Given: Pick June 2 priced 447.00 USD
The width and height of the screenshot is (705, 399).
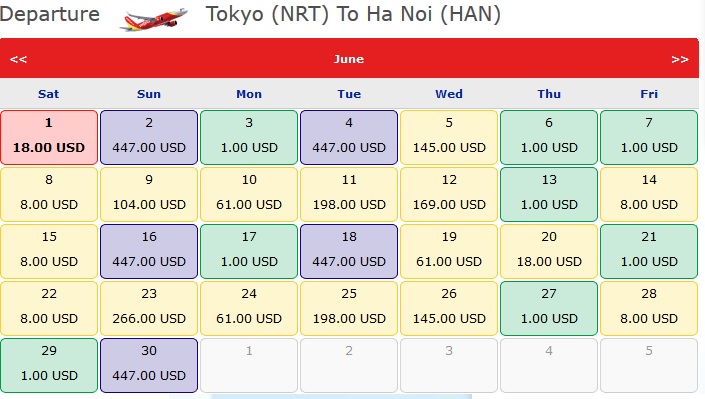Looking at the screenshot, I should click(x=149, y=137).
